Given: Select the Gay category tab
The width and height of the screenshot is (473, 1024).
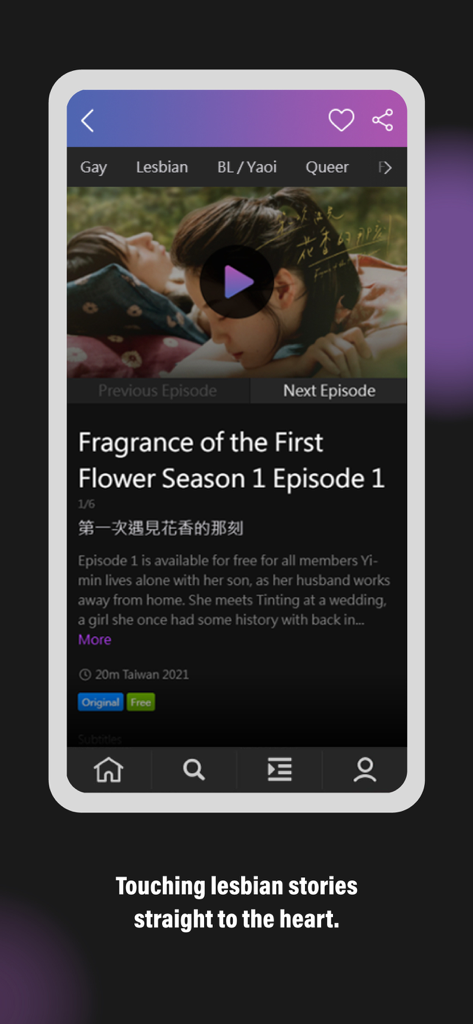Looking at the screenshot, I should (x=93, y=167).
